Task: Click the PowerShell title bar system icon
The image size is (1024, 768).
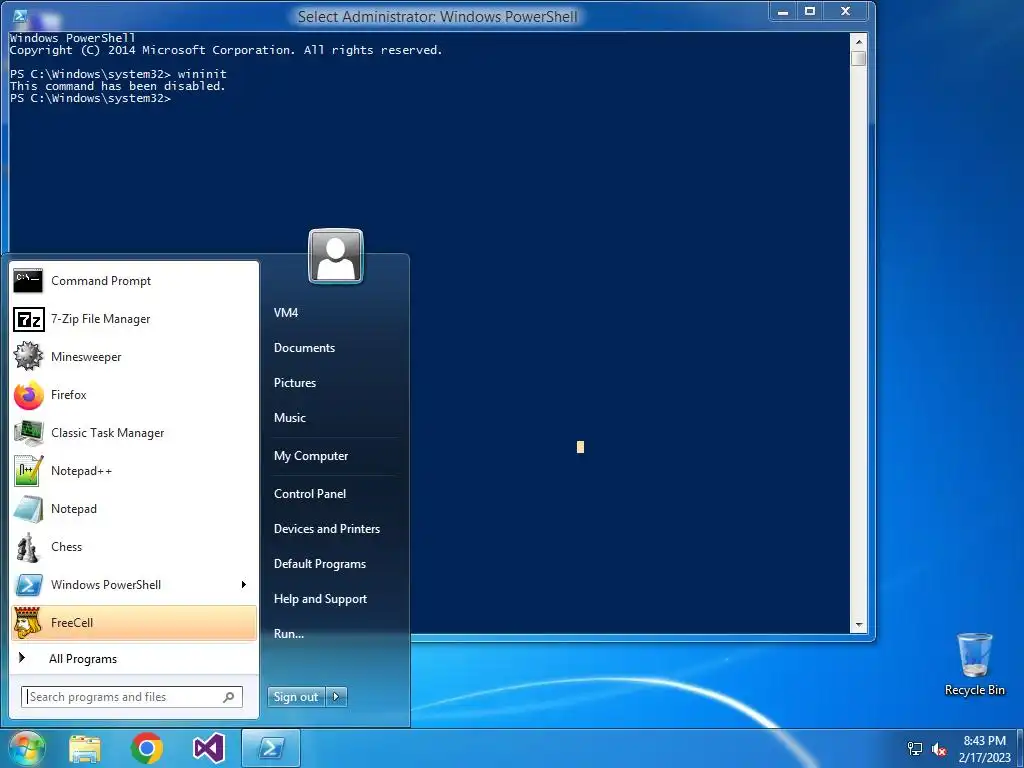Action: click(x=20, y=16)
